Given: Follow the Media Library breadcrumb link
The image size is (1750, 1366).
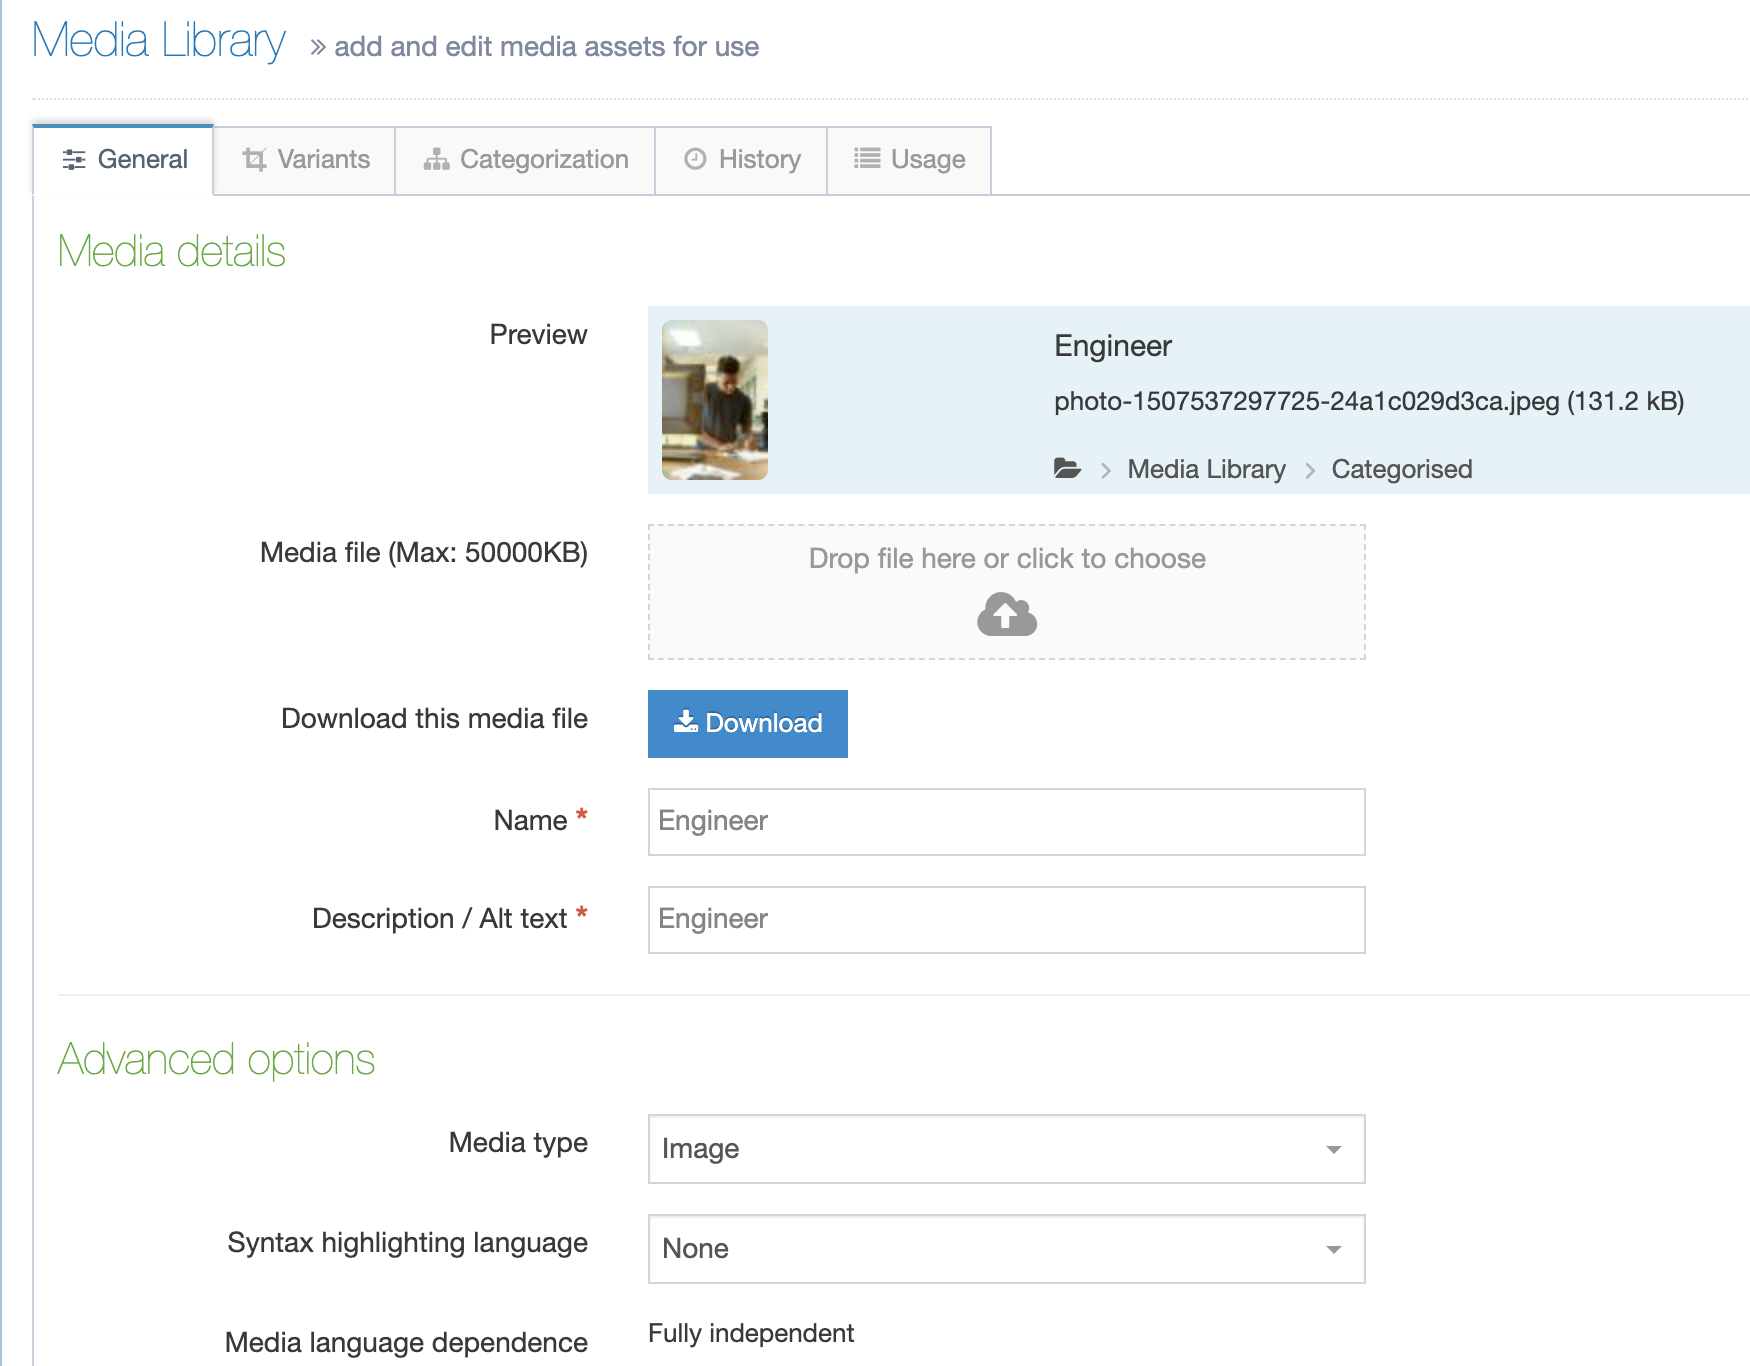Looking at the screenshot, I should coord(1206,469).
